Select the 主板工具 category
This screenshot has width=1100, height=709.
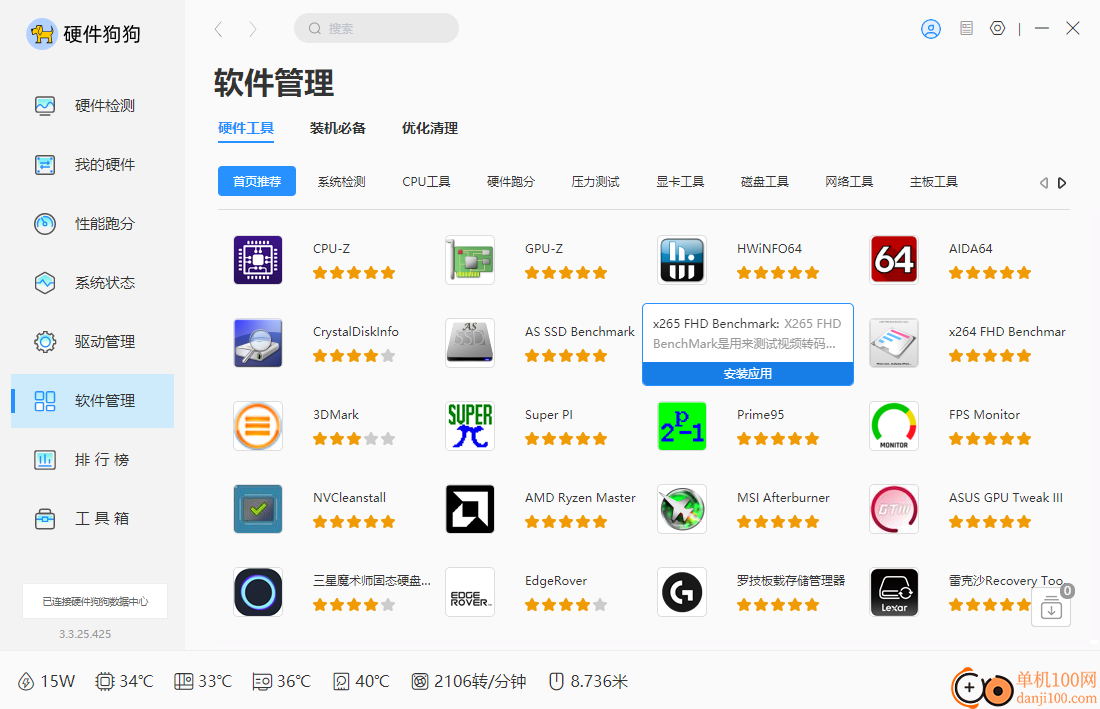pos(934,182)
